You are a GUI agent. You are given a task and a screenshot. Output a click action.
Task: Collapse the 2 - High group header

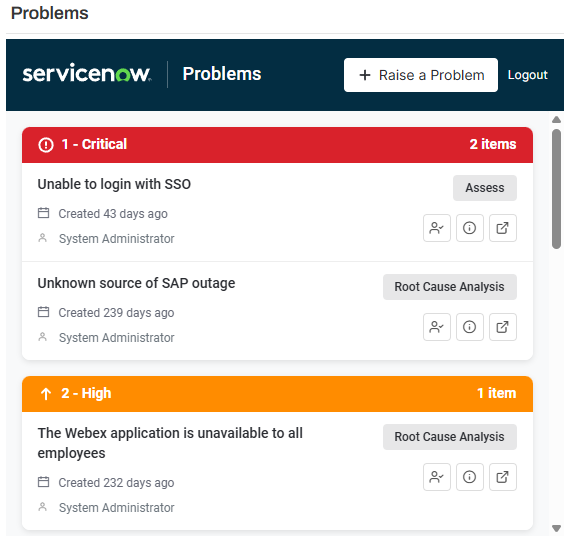[277, 393]
